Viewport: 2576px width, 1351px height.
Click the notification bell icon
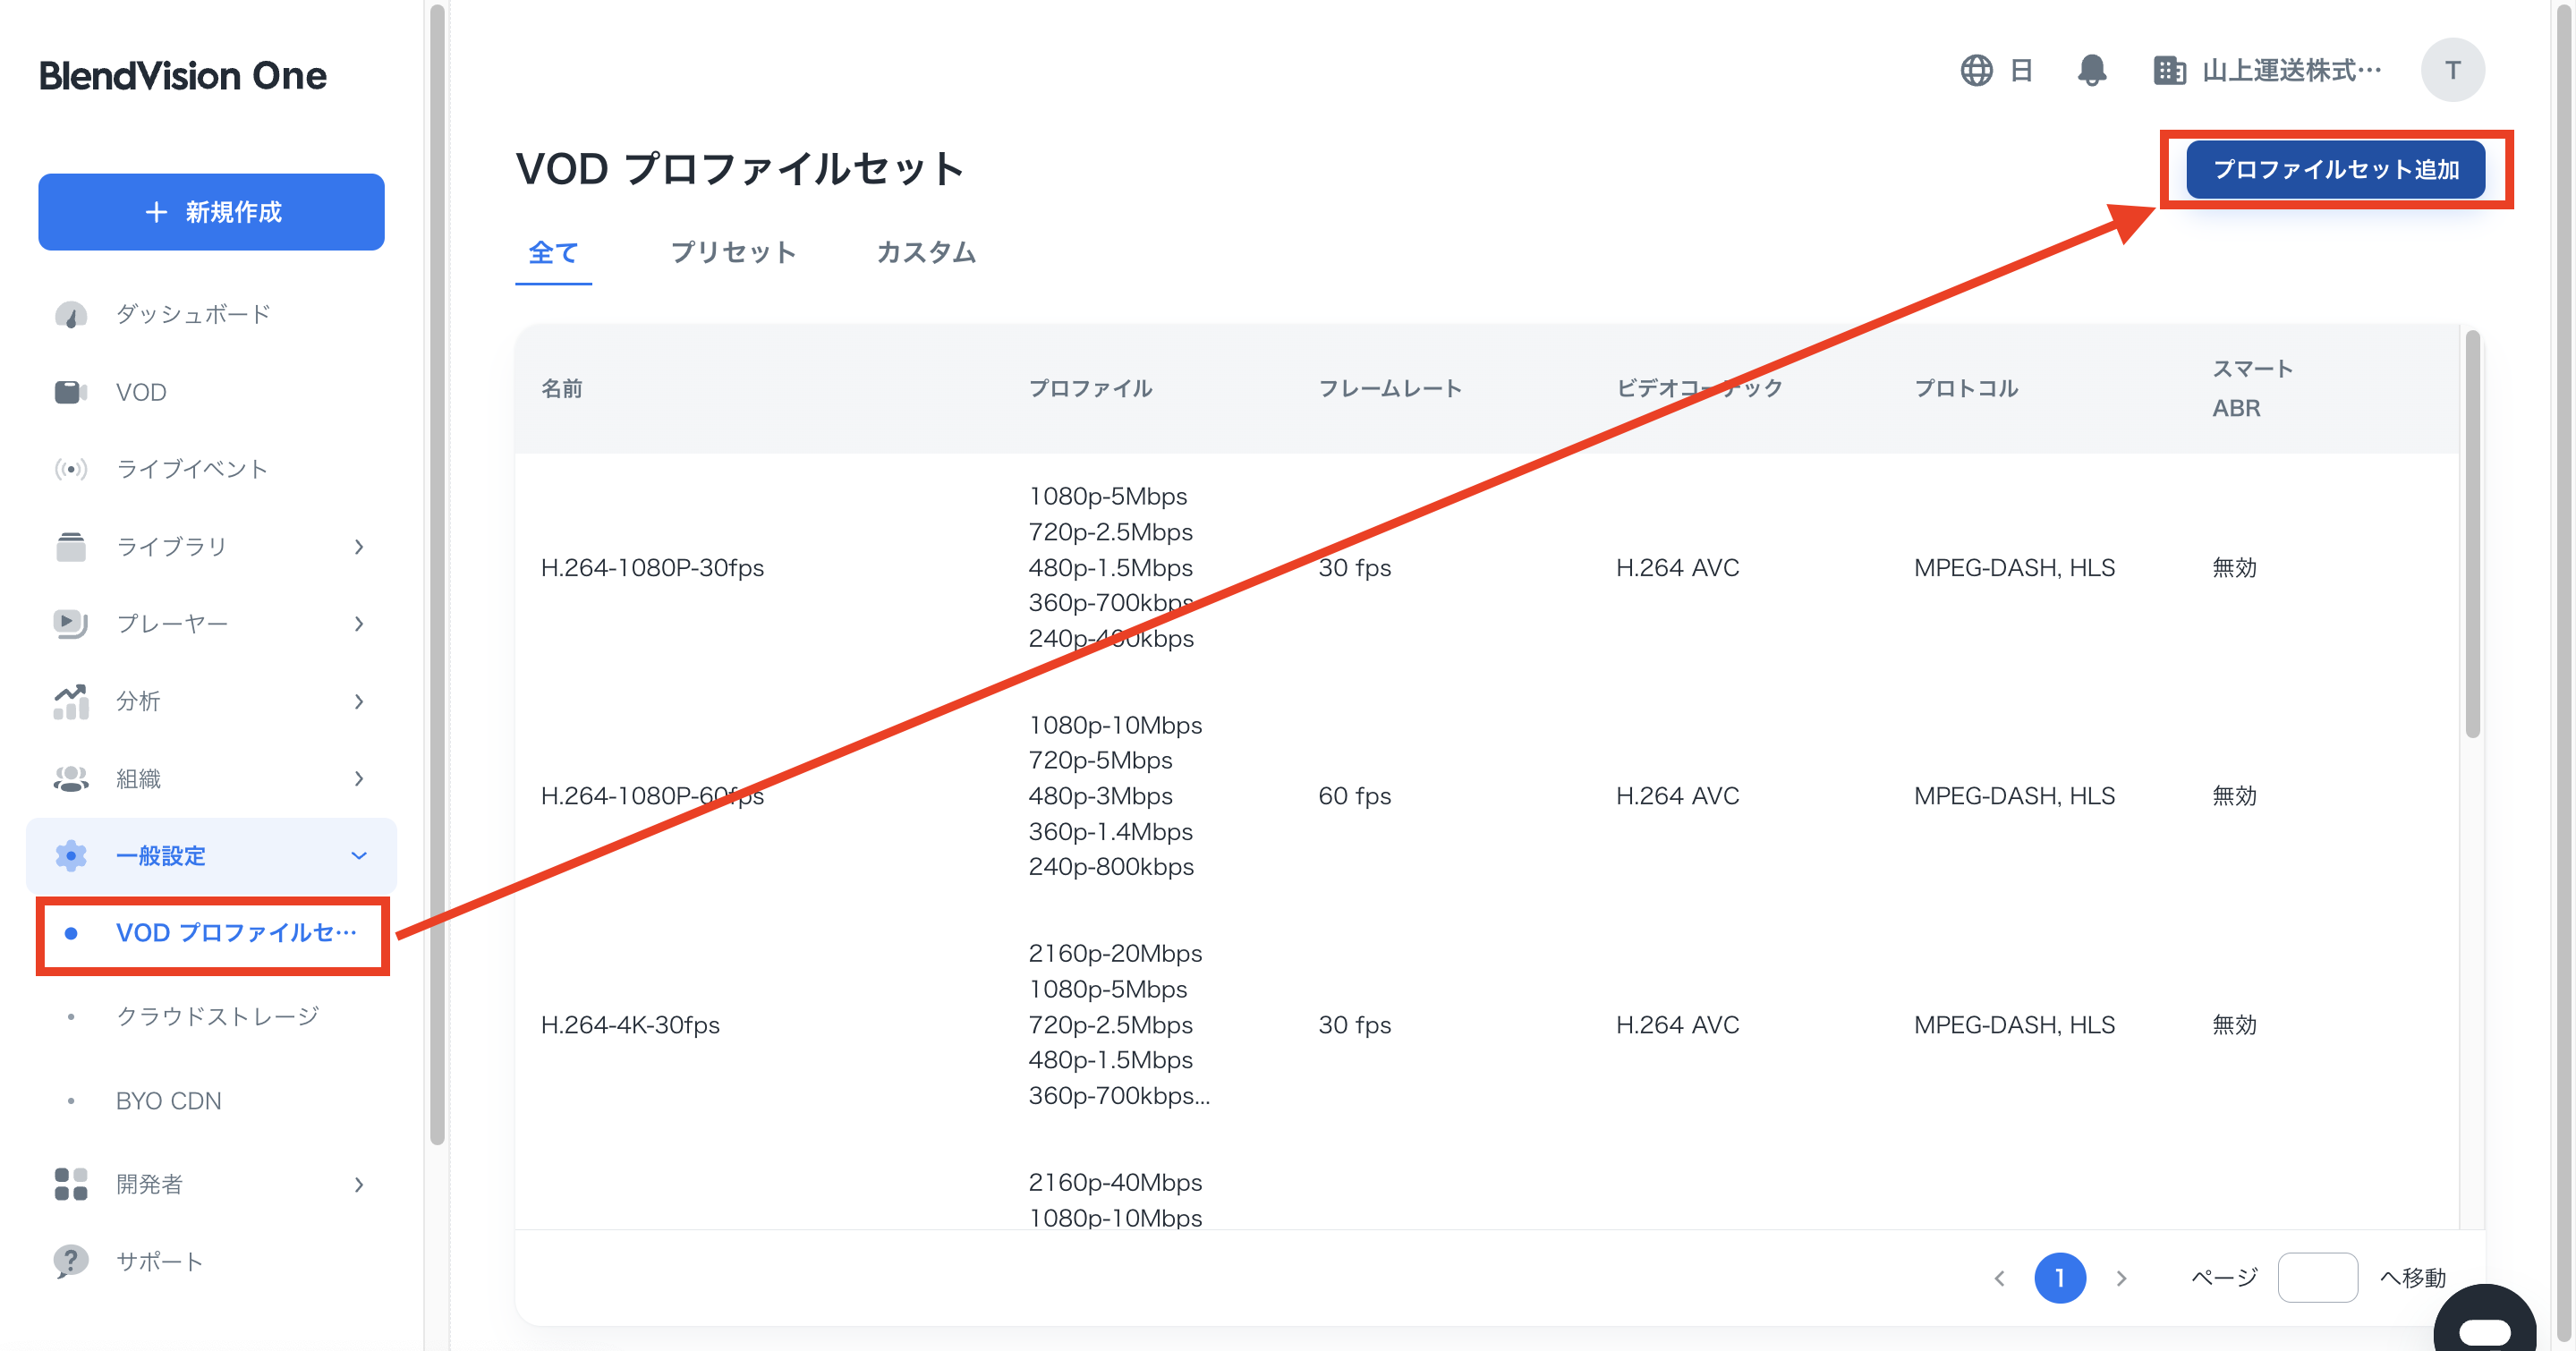click(2091, 70)
